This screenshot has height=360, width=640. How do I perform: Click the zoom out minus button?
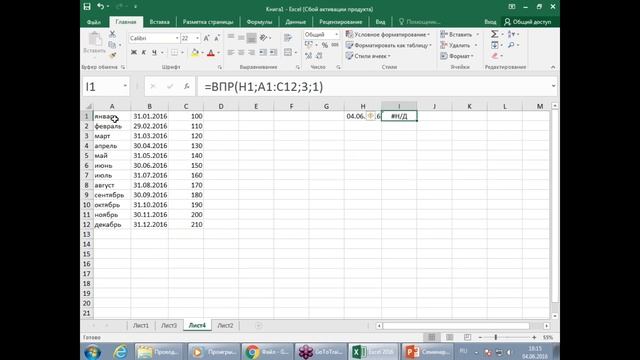(x=480, y=338)
